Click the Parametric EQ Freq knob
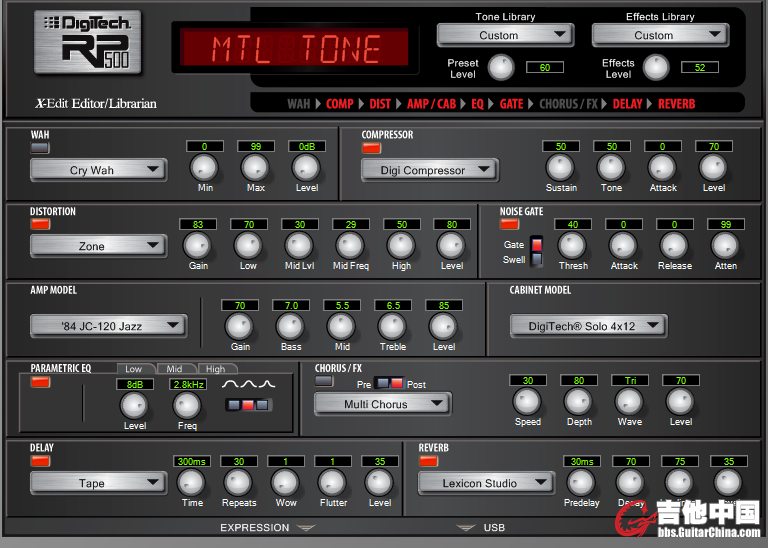The height and width of the screenshot is (548, 768). pyautogui.click(x=187, y=405)
